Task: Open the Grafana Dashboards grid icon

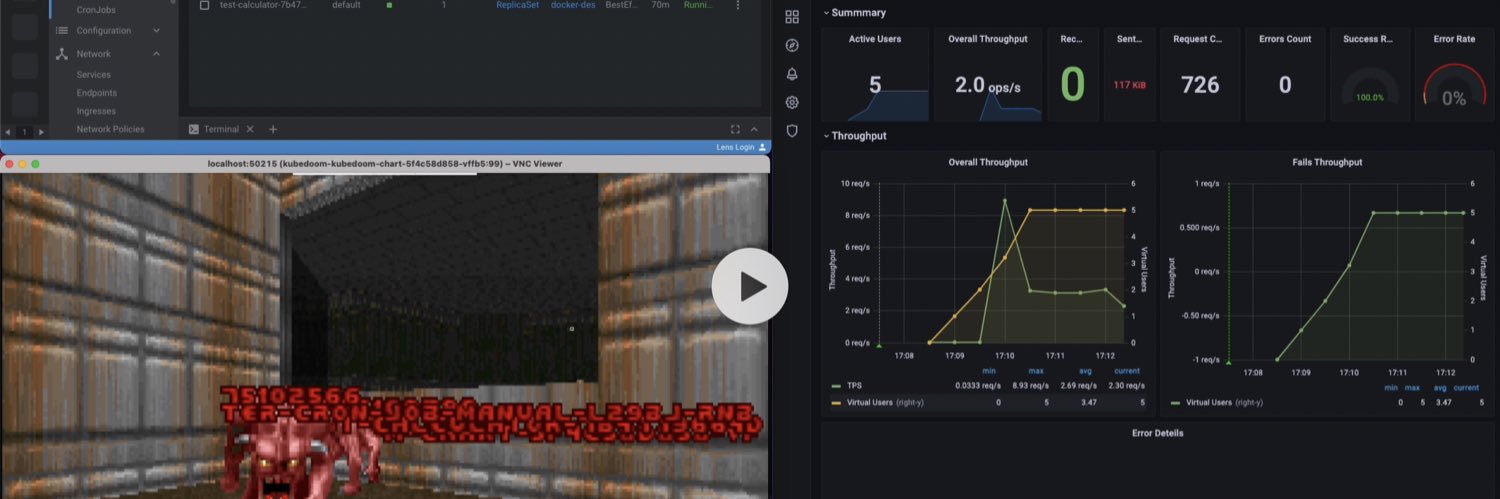Action: point(792,17)
